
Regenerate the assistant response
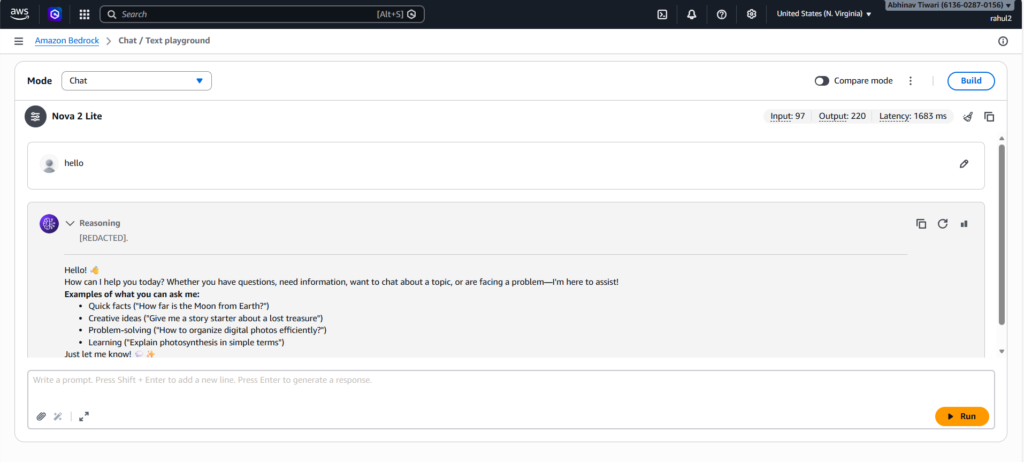pyautogui.click(x=942, y=224)
